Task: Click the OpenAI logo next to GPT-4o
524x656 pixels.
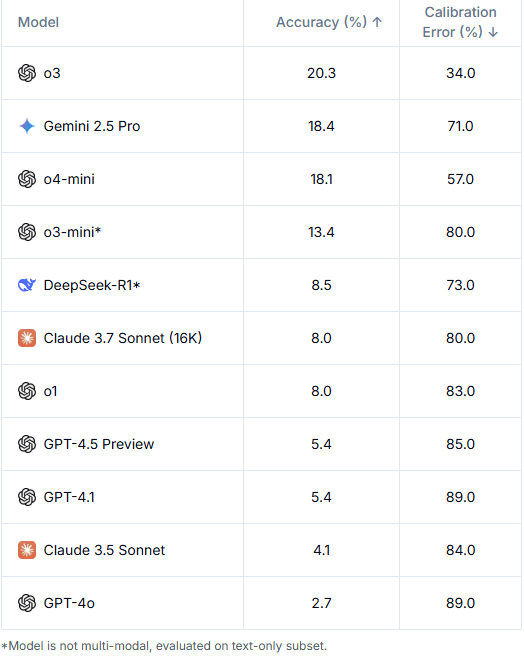Action: point(27,603)
